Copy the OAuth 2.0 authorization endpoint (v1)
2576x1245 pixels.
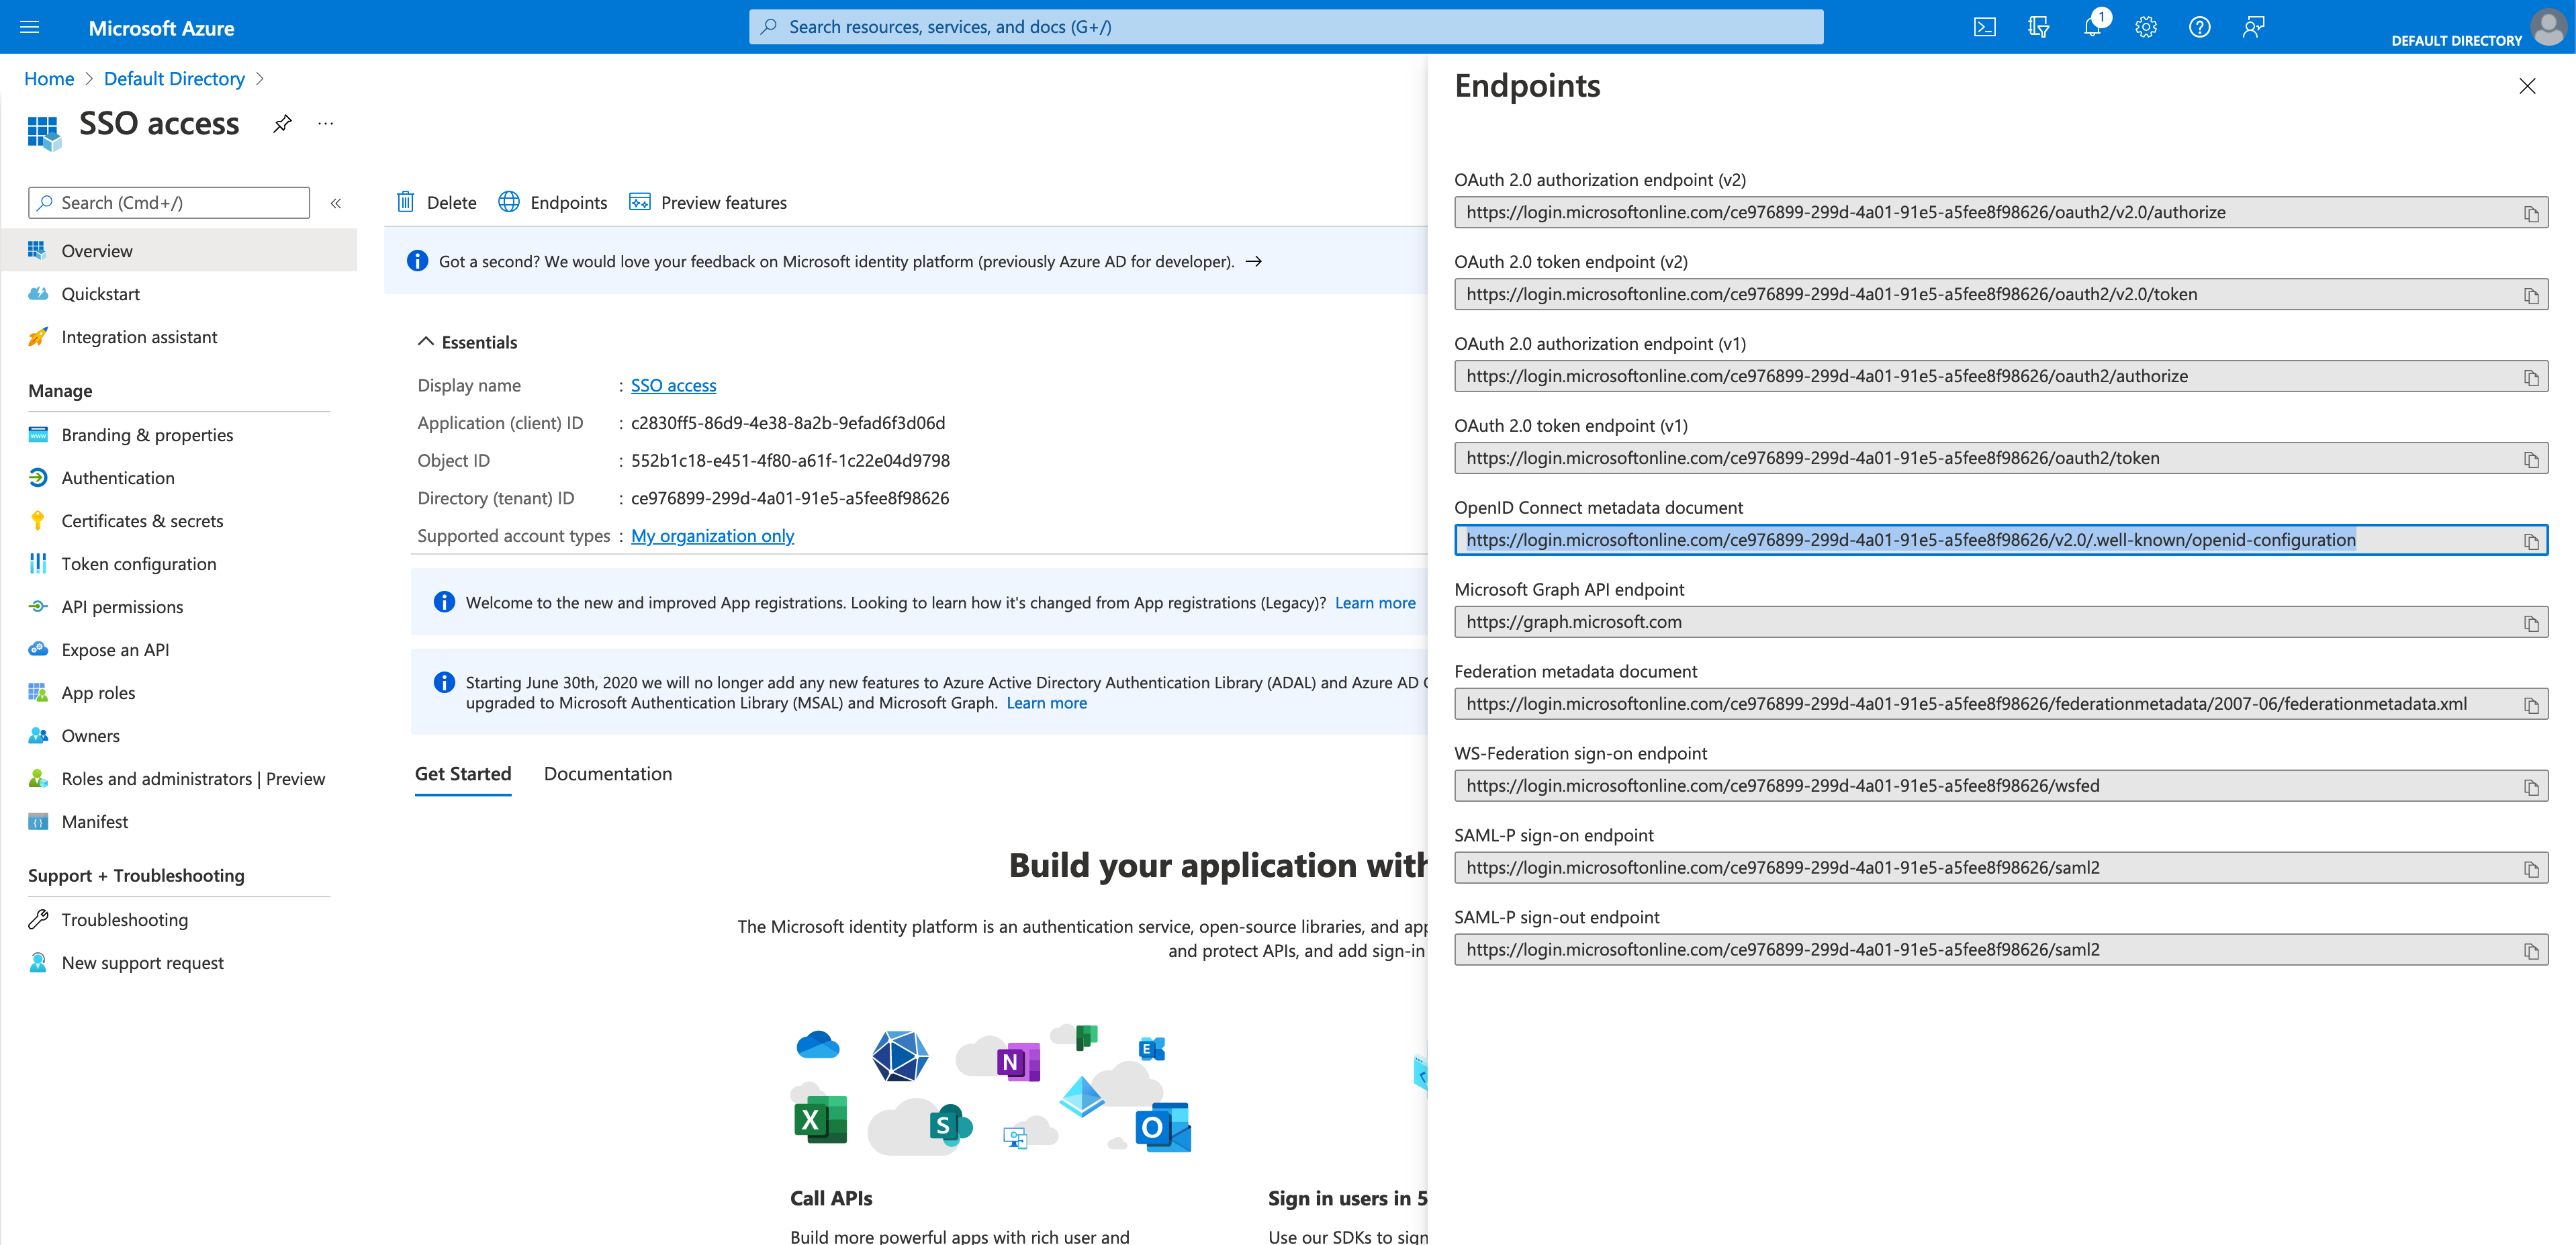coord(2531,377)
